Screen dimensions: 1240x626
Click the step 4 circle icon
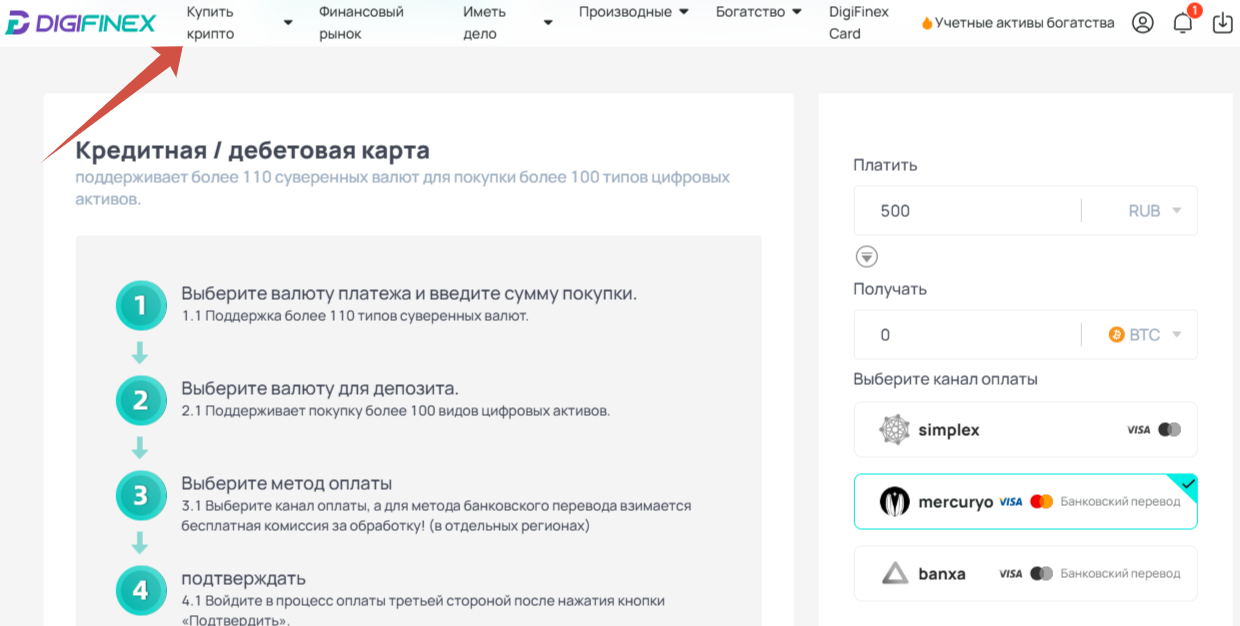point(140,591)
